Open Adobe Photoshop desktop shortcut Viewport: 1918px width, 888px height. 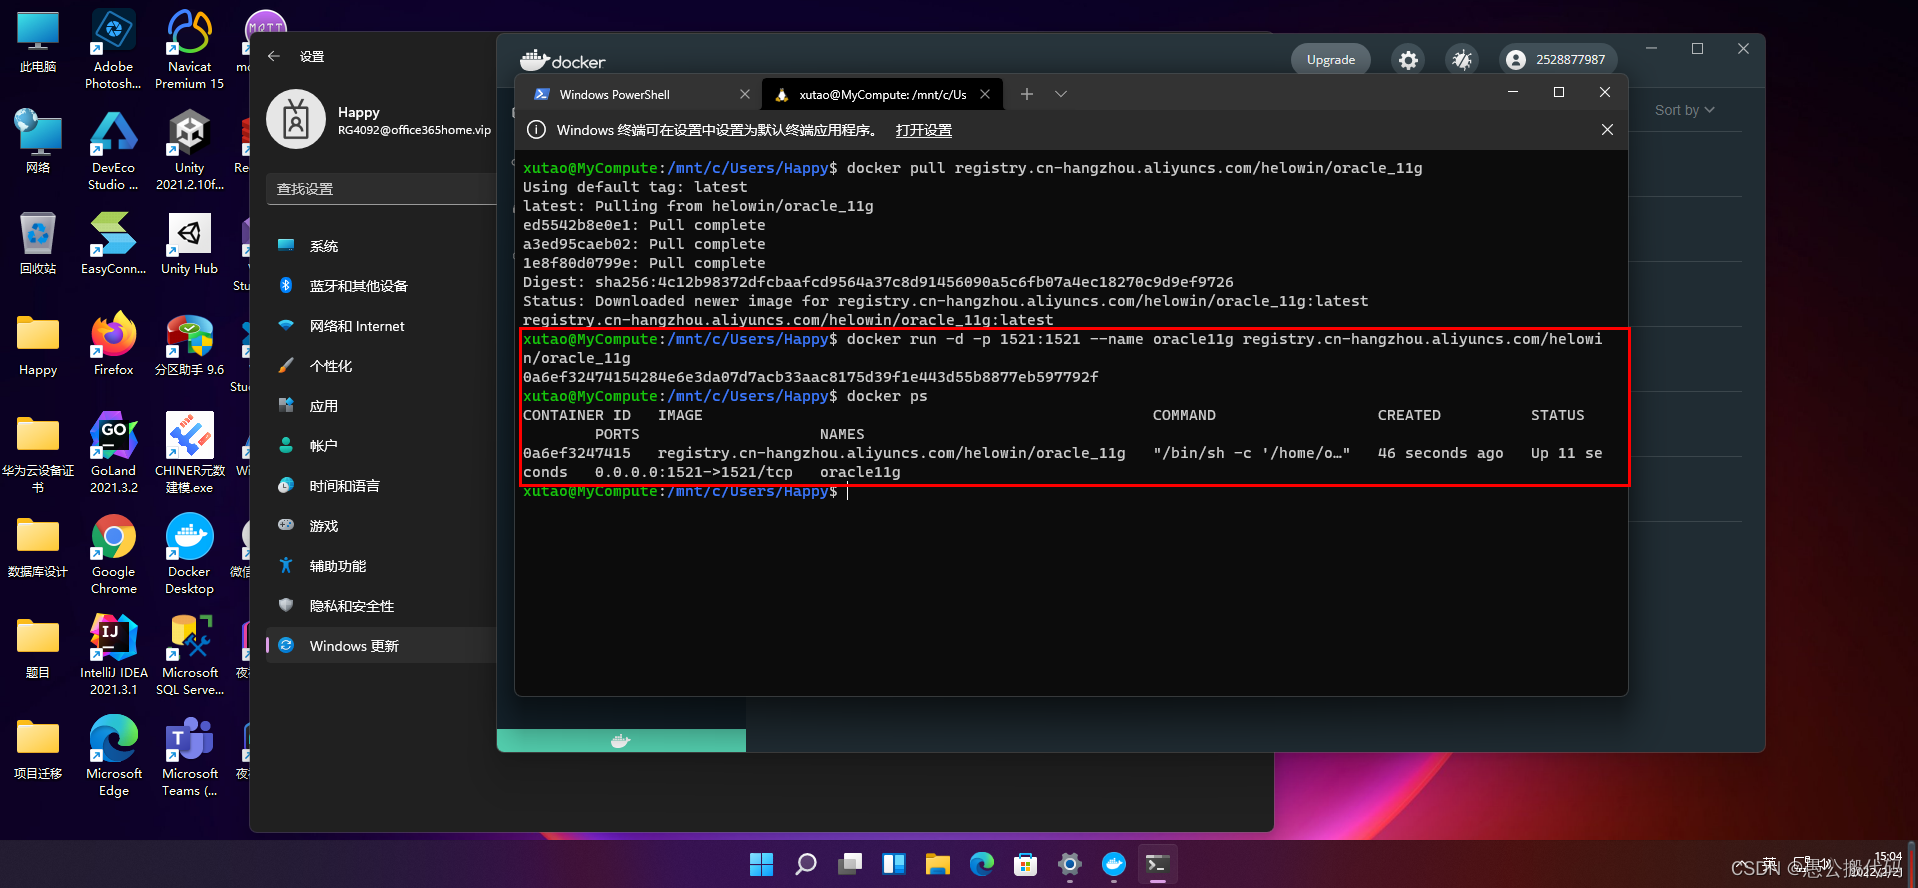113,50
